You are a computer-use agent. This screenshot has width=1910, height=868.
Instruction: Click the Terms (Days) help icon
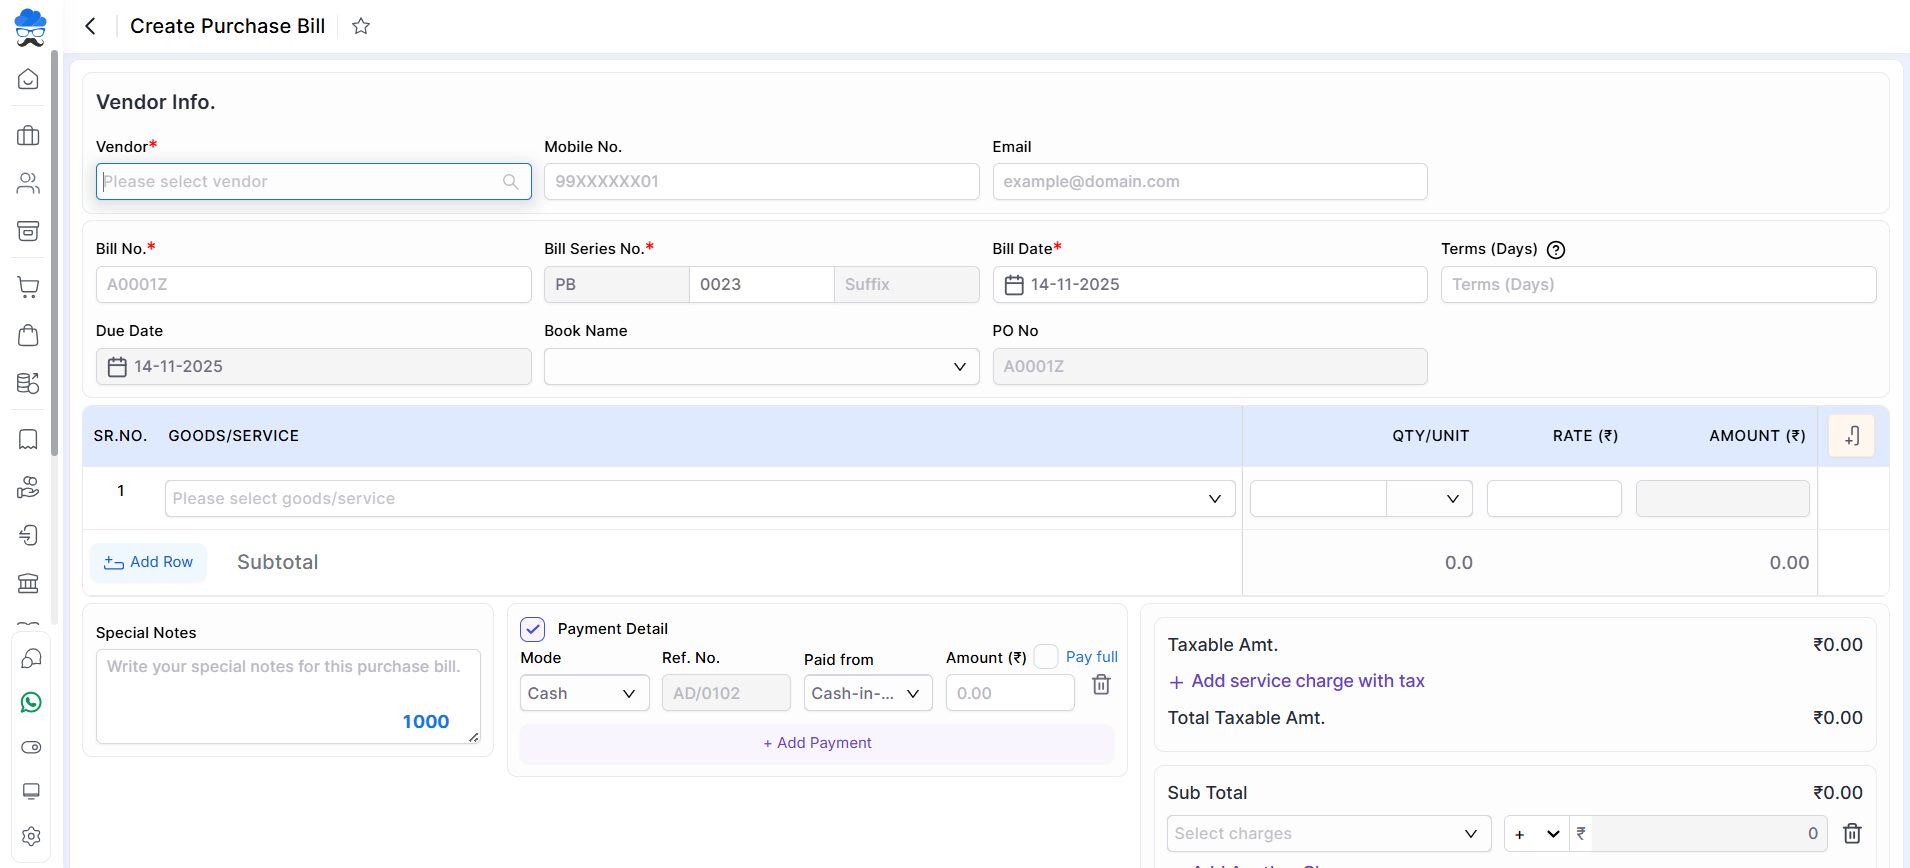click(x=1556, y=250)
